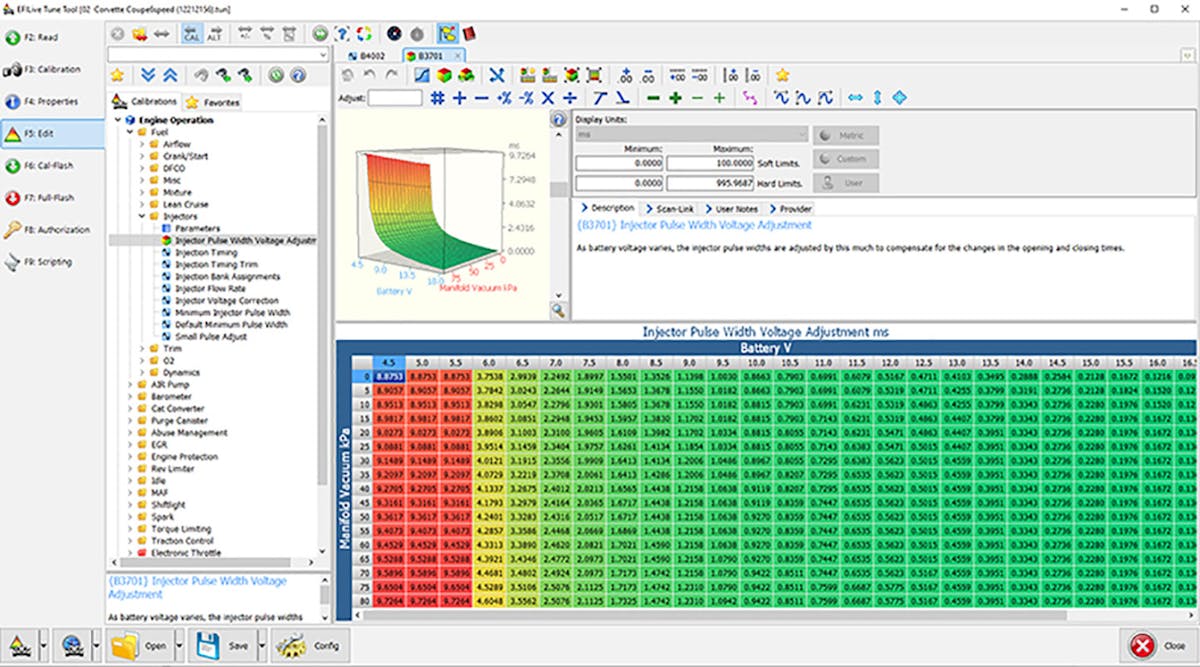Click the blue help icon beside the 3D chart
The image size is (1200, 667).
[x=558, y=120]
